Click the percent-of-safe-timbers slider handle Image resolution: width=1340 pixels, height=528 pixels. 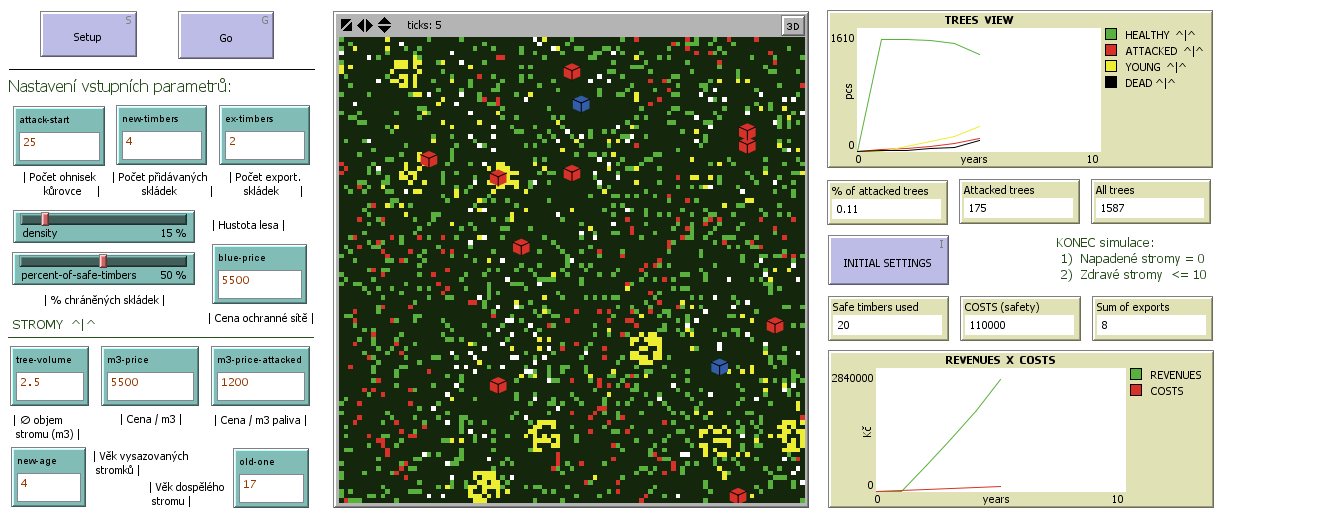102,261
